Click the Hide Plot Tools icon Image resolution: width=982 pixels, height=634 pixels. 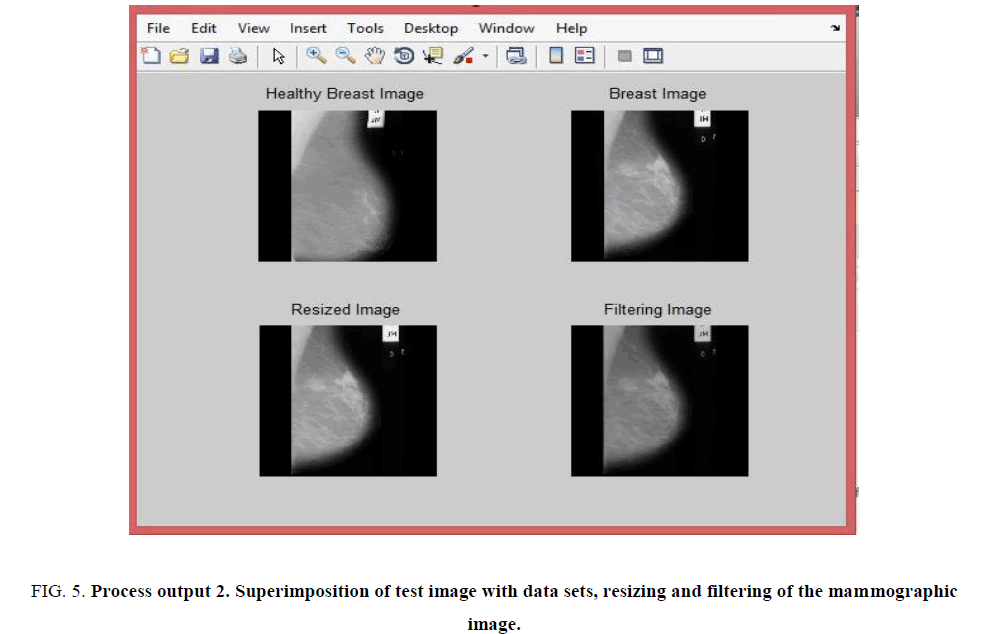tap(624, 56)
